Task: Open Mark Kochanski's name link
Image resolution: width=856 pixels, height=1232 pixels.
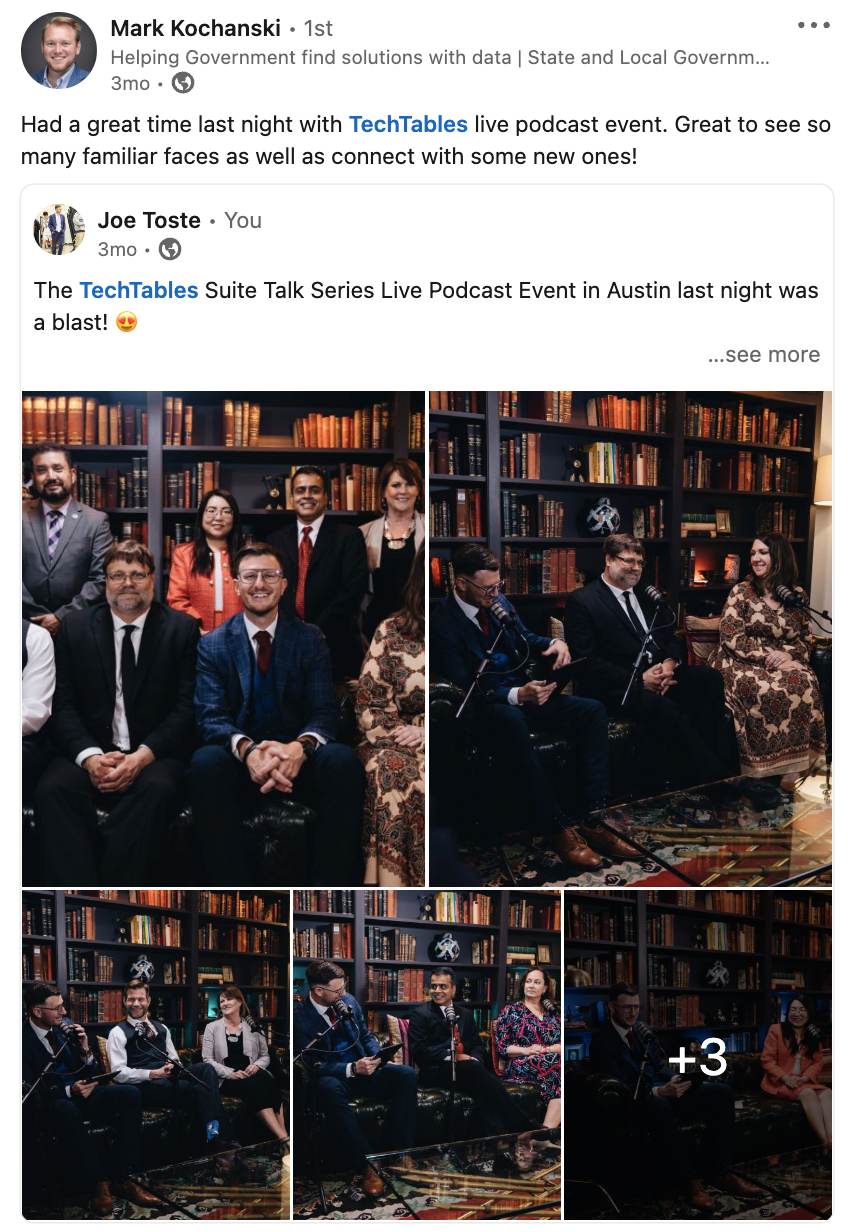Action: point(196,28)
